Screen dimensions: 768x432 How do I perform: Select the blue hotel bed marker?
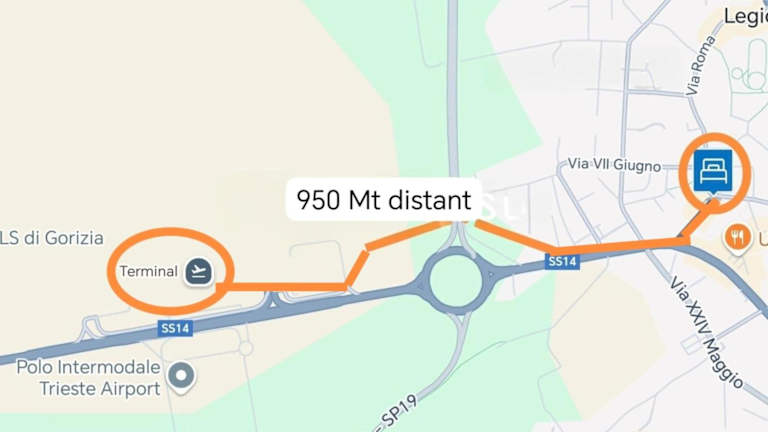[x=713, y=172]
